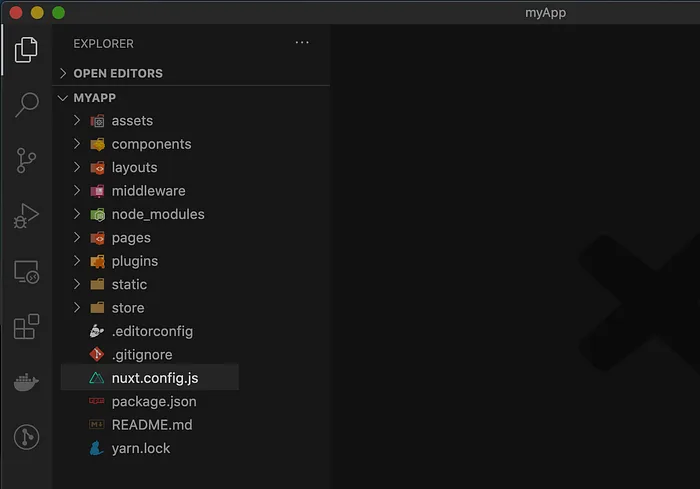Viewport: 700px width, 489px height.
Task: Open the Explorer view in activity bar
Action: (x=26, y=50)
